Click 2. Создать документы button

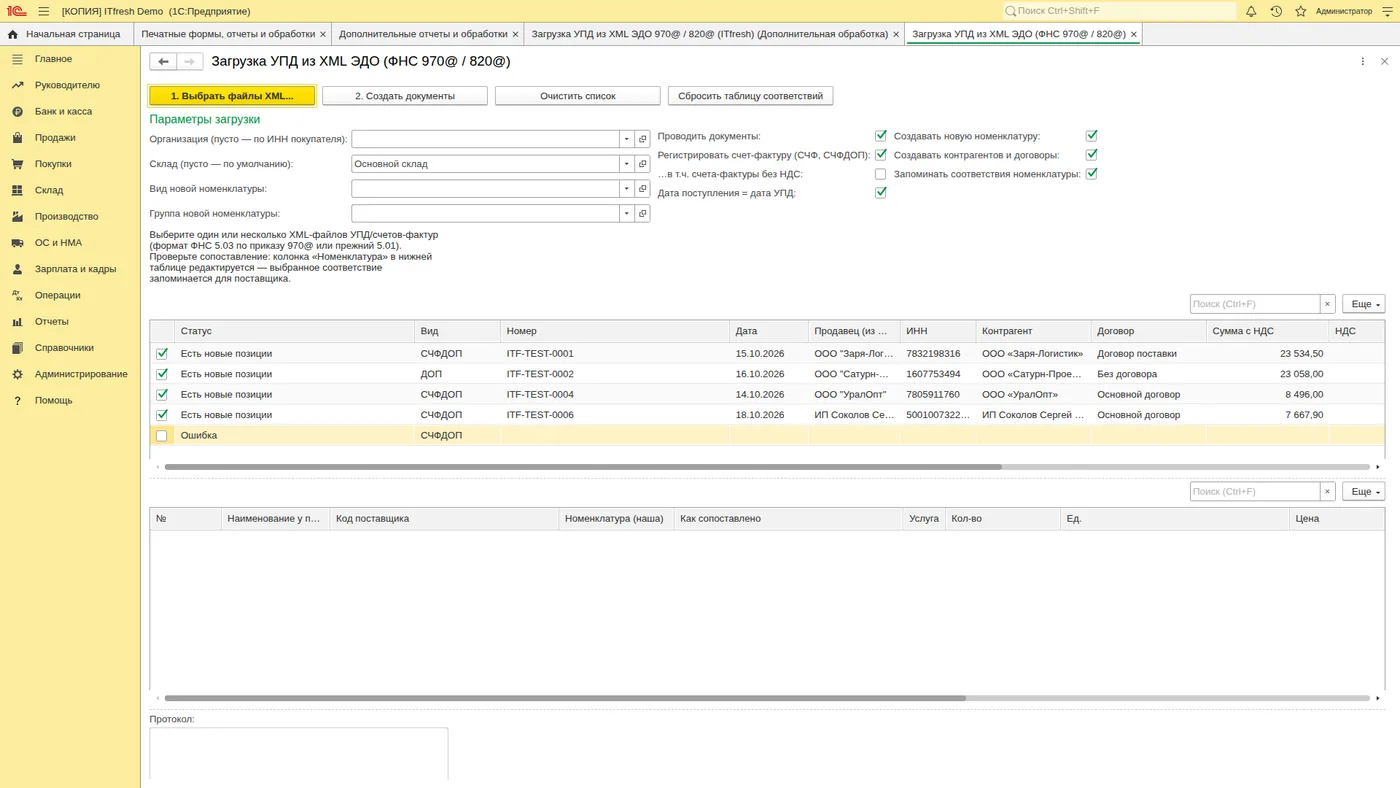pos(405,96)
